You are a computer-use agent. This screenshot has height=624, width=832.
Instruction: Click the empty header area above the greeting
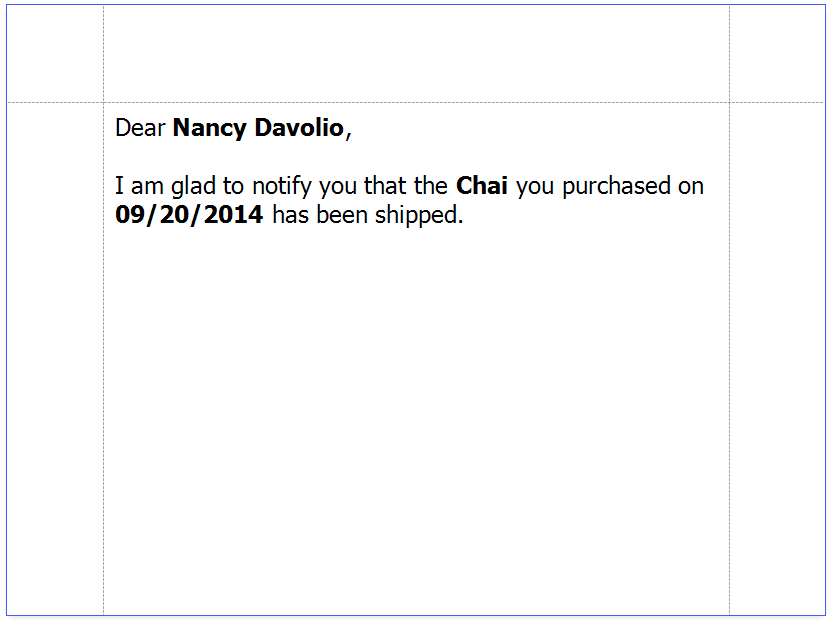[416, 54]
